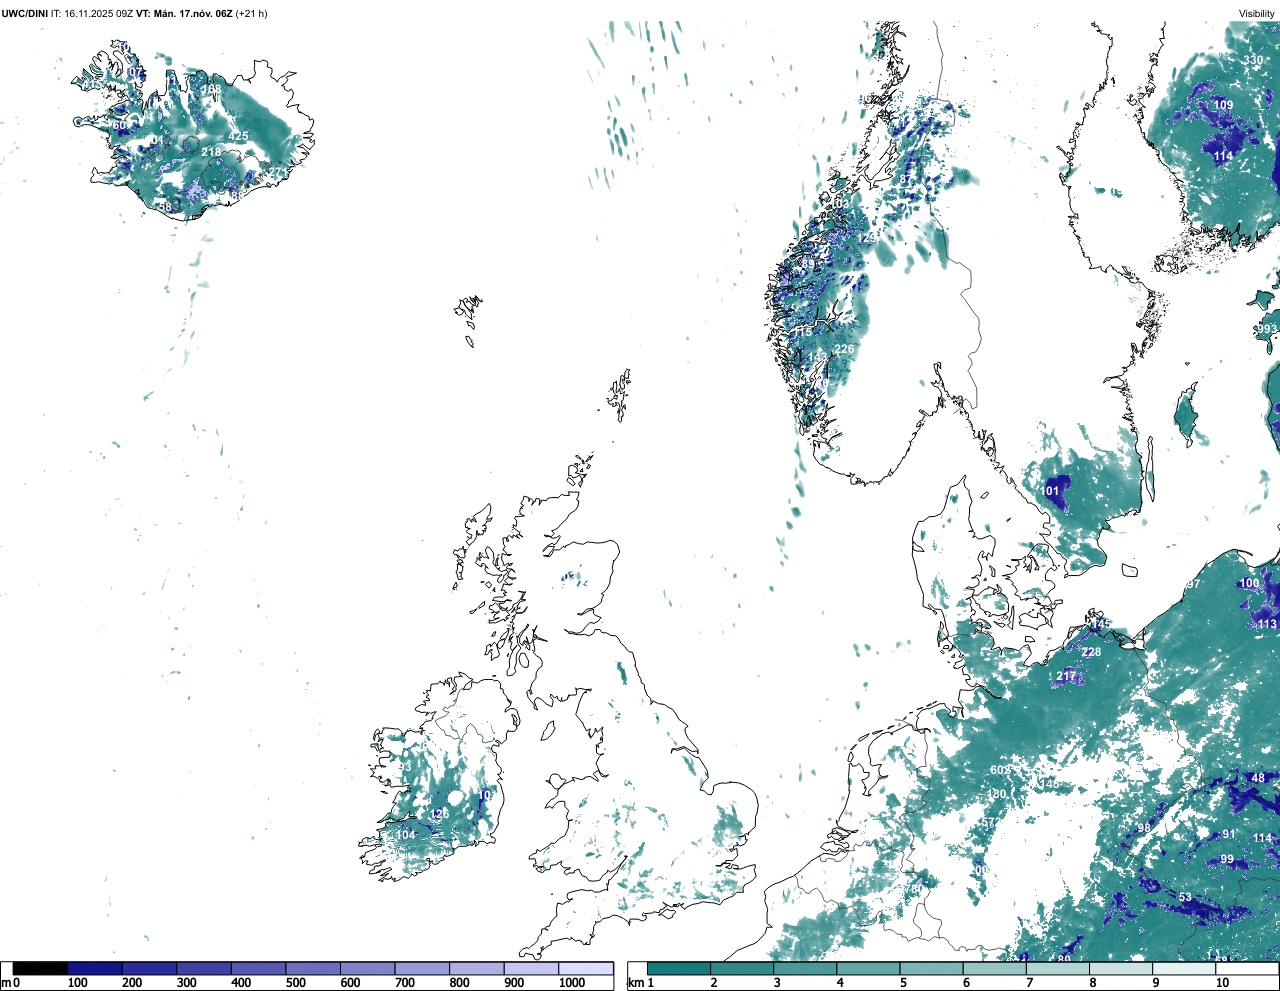The image size is (1280, 991).
Task: Click the '126' value over Ireland
Action: [x=439, y=815]
